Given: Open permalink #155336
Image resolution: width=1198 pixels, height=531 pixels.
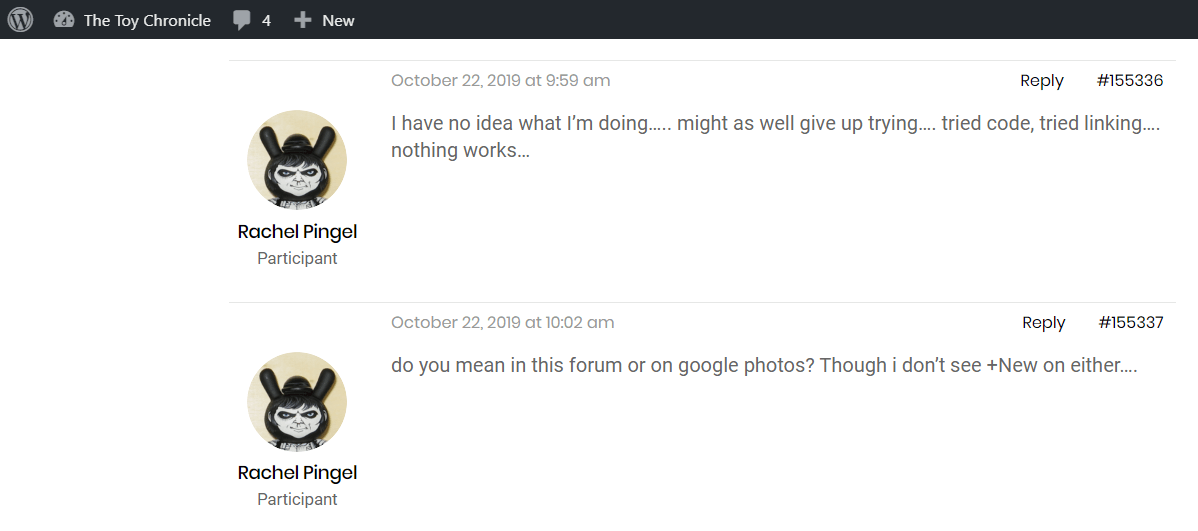Looking at the screenshot, I should [x=1130, y=81].
